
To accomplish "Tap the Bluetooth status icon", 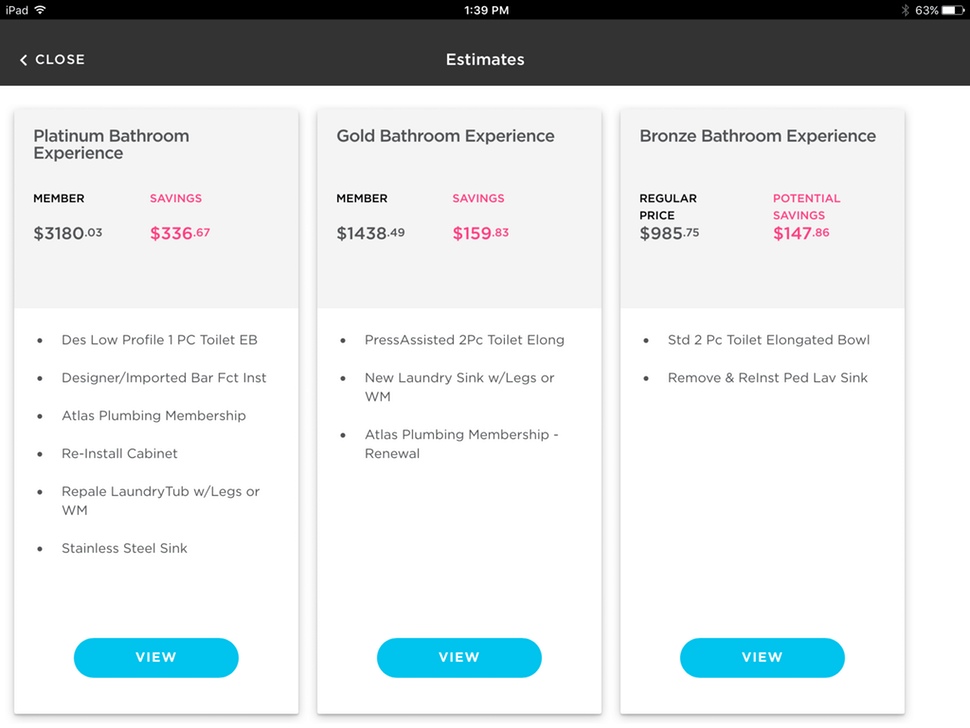I will pos(904,10).
